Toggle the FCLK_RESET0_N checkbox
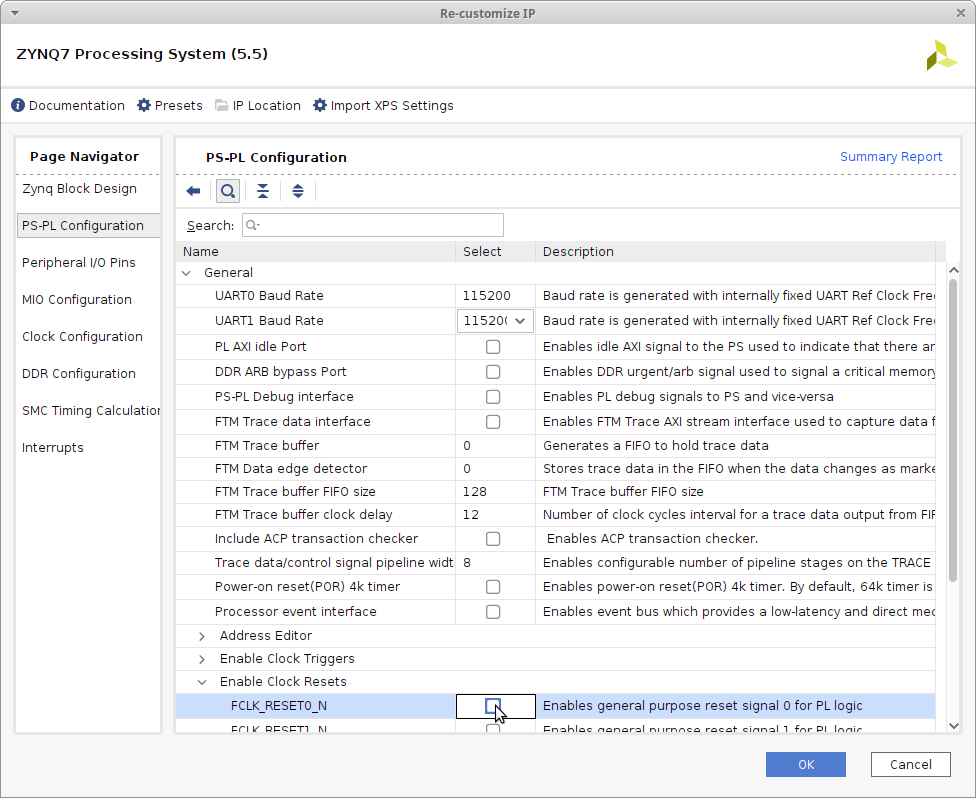976x798 pixels. click(x=492, y=706)
